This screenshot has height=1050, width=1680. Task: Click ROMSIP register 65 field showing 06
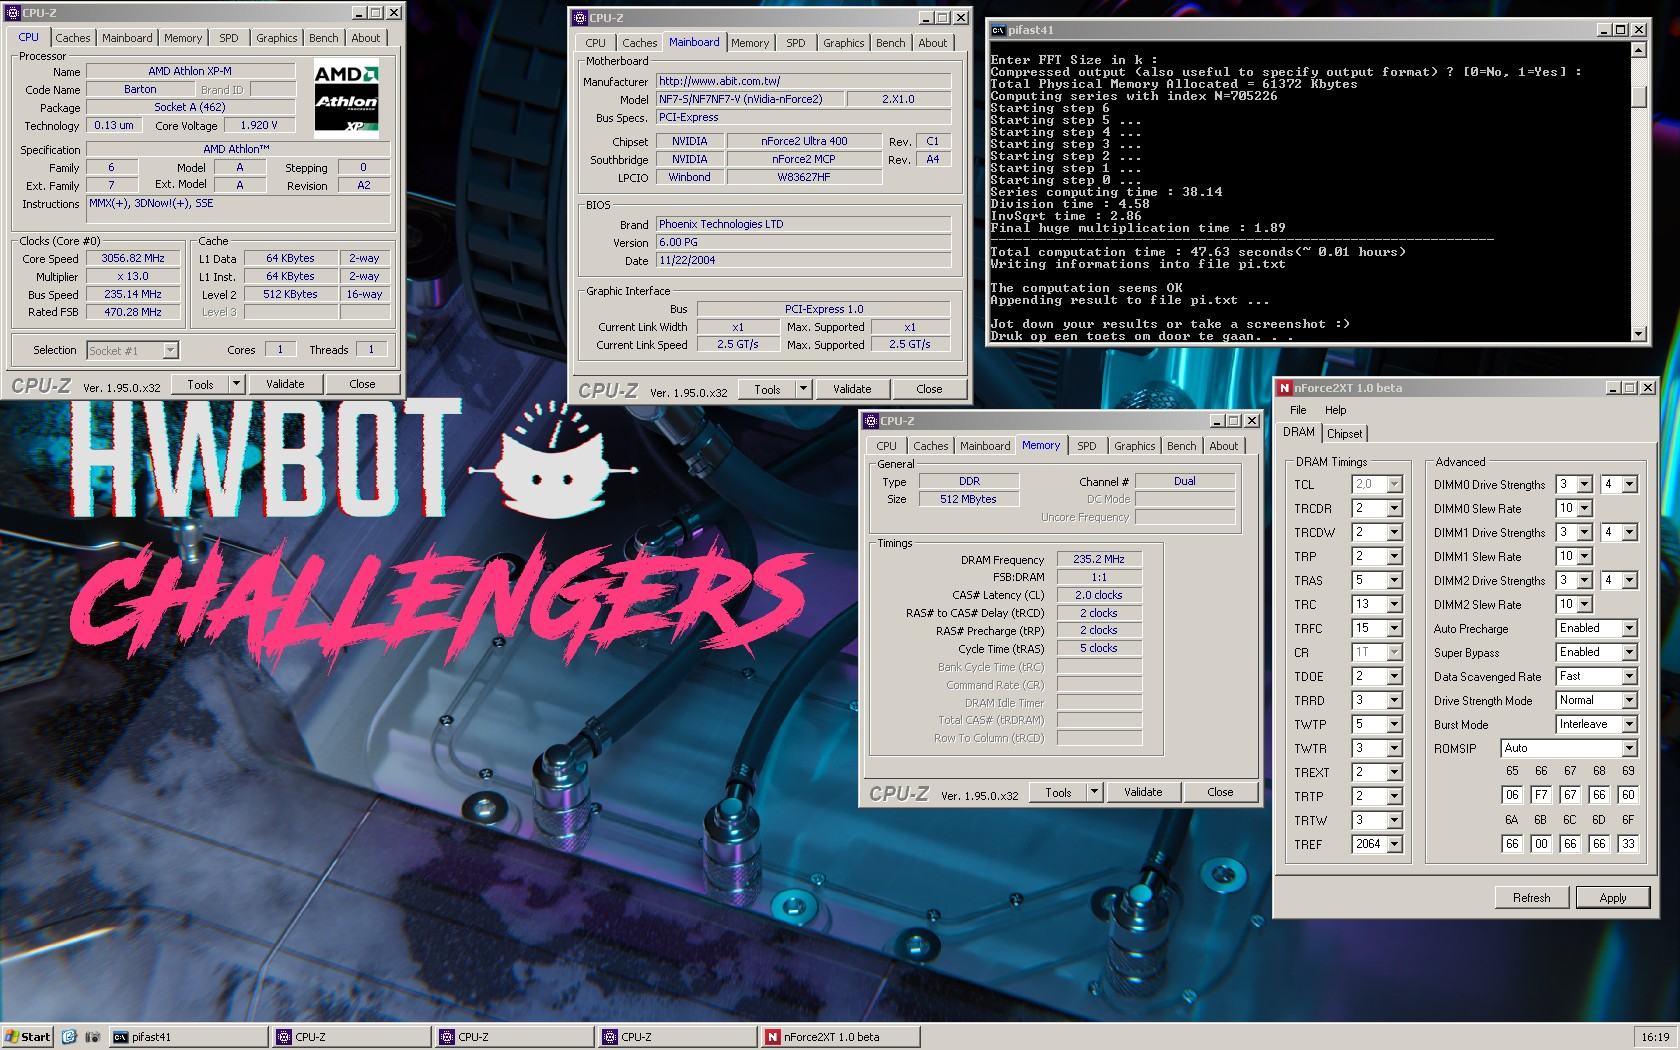(1512, 795)
